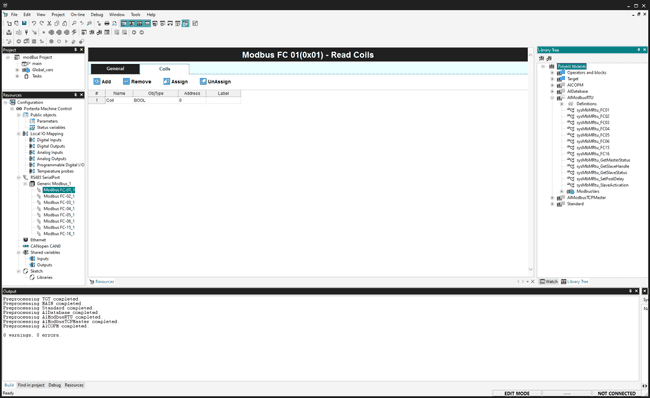The height and width of the screenshot is (398, 650).
Task: Click the Assign icon in Coils toolbar
Action: coord(166,82)
